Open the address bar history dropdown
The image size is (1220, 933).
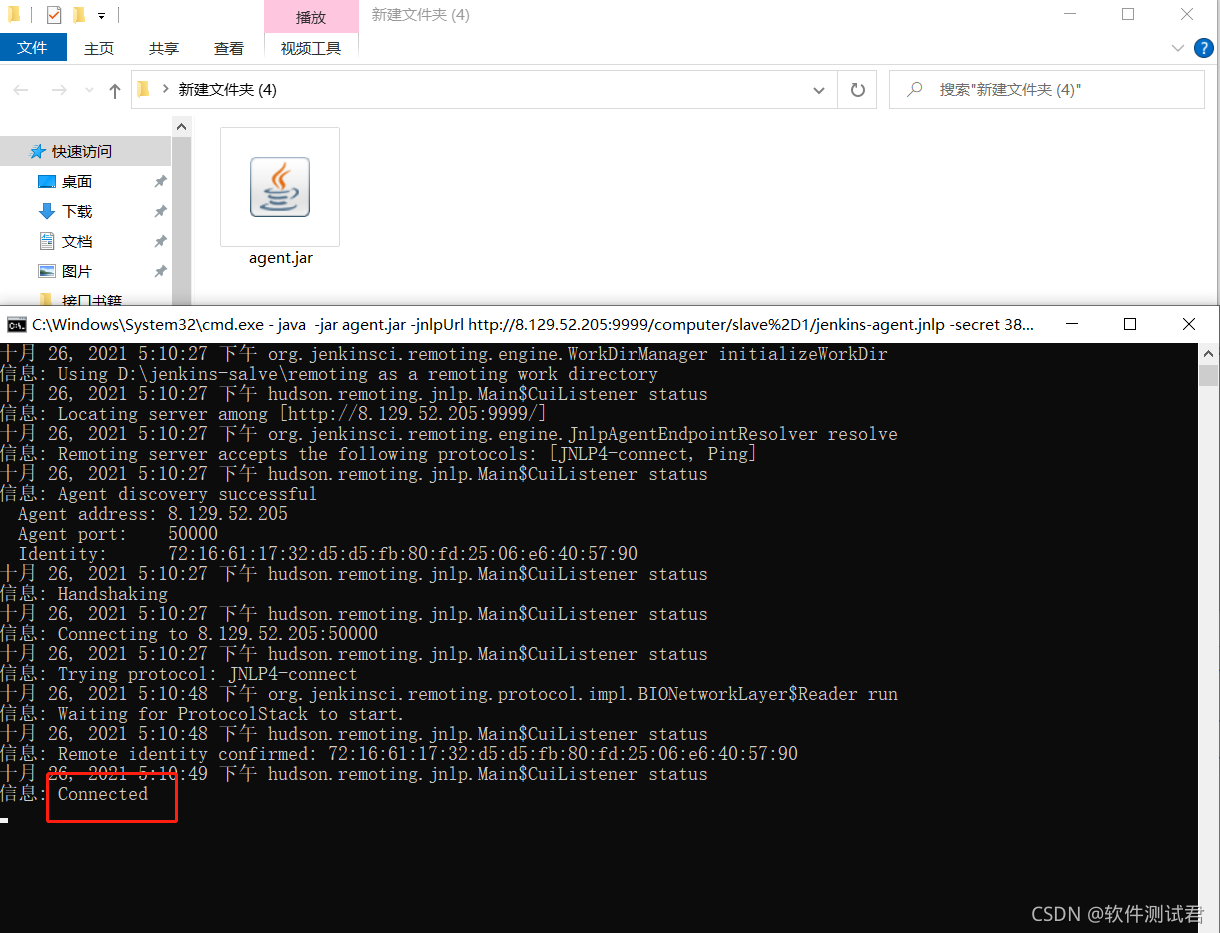[820, 90]
